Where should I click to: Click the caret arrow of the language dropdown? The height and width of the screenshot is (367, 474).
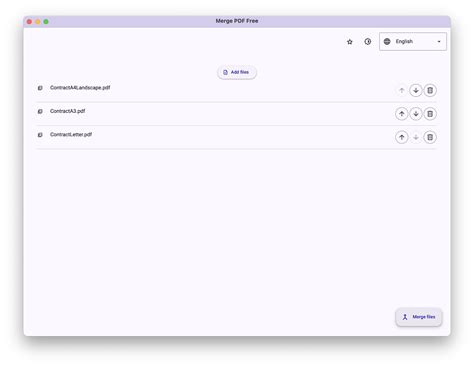[x=439, y=42]
